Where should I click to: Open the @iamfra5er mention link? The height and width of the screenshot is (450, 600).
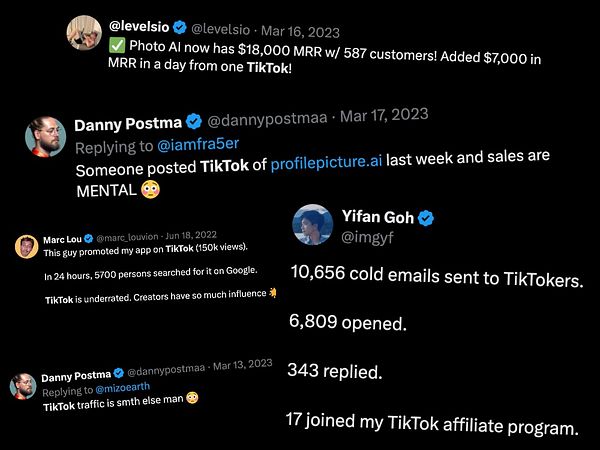point(198,145)
